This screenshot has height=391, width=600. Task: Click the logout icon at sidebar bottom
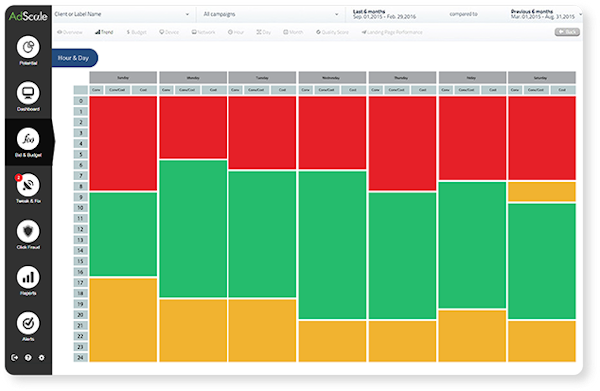(x=15, y=357)
